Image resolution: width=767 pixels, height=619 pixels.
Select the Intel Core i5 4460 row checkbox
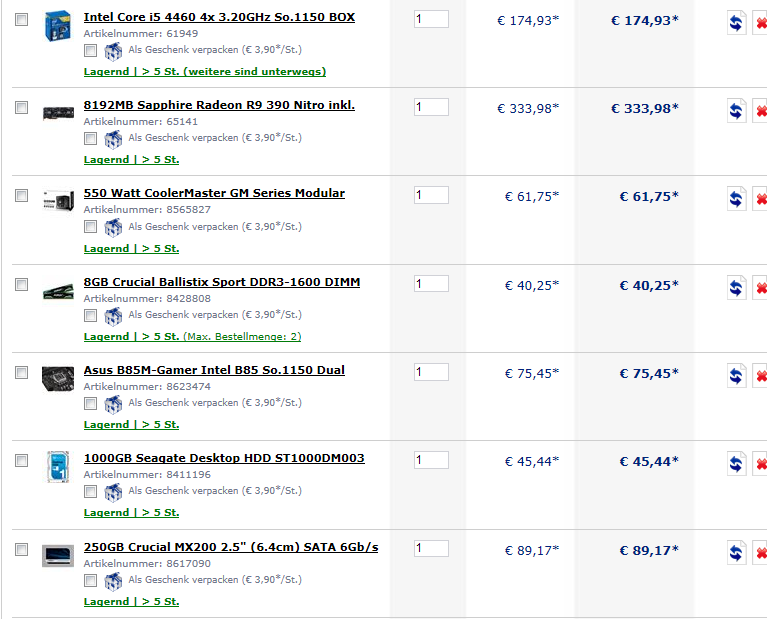click(22, 20)
